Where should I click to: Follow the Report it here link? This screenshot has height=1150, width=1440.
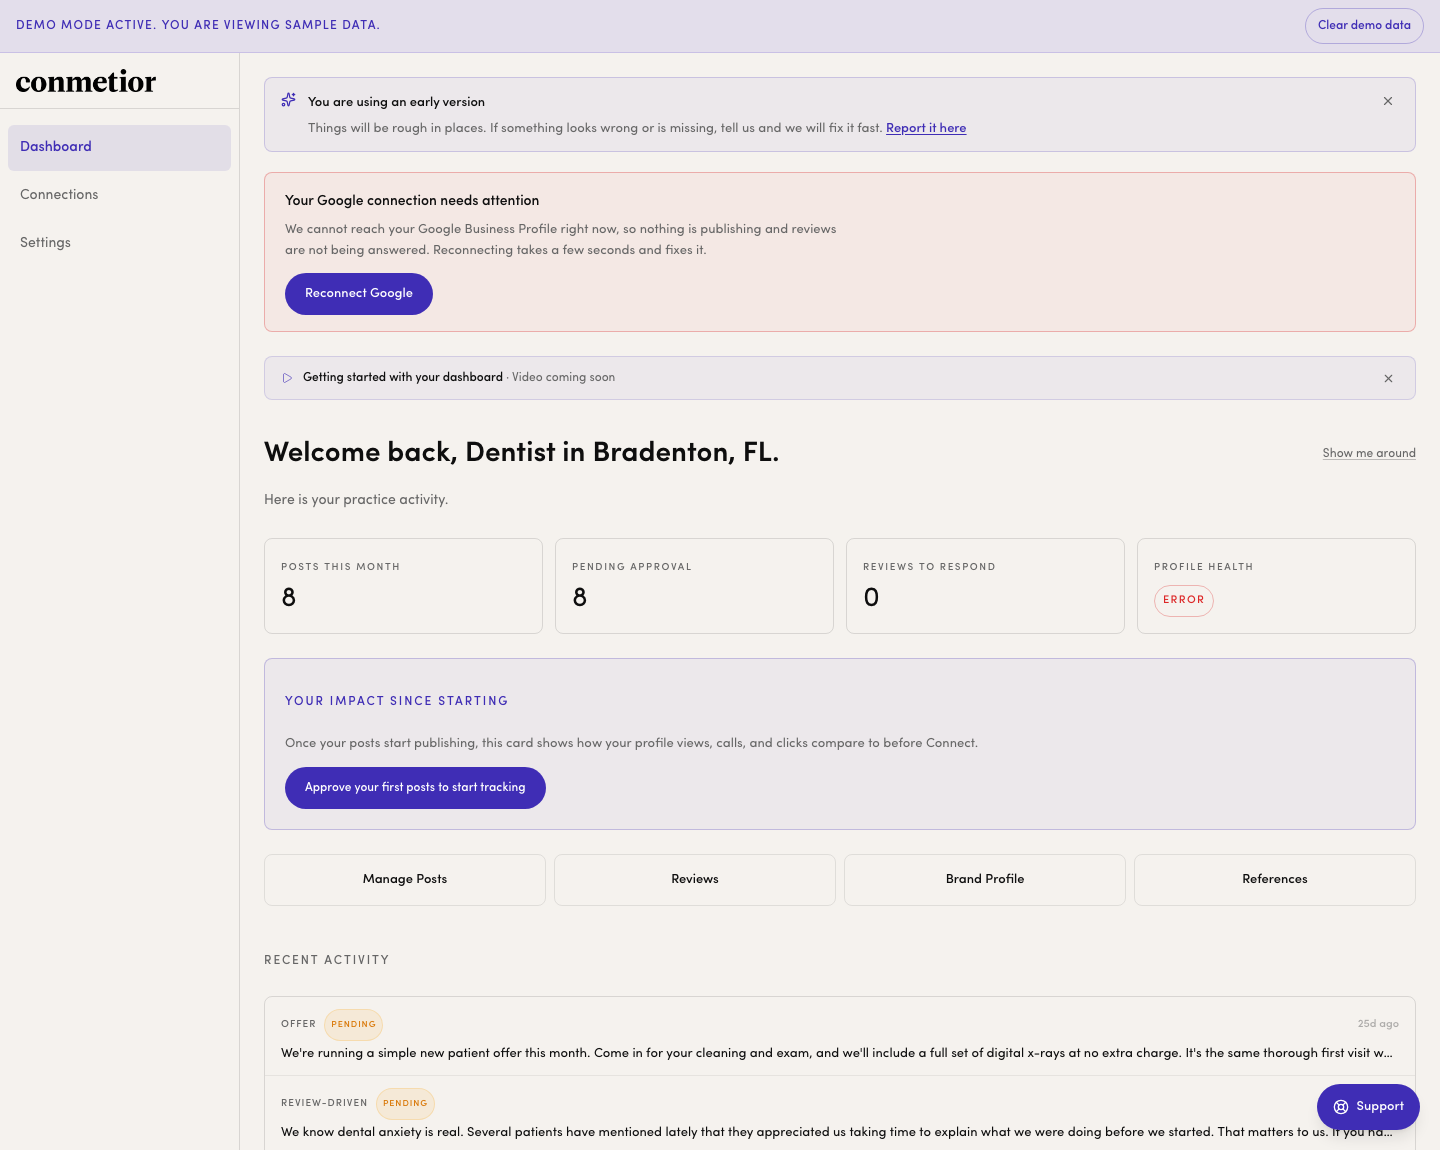[926, 128]
